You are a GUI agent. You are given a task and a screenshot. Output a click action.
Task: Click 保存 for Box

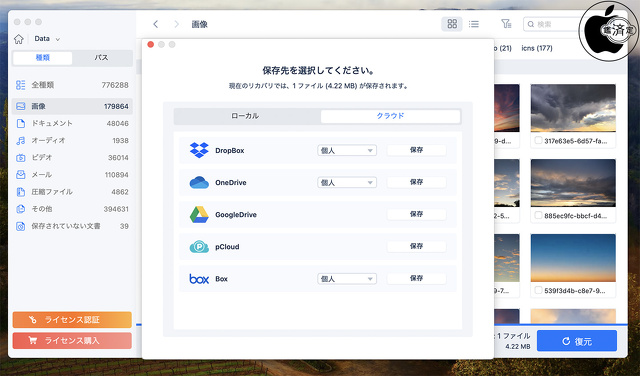(x=416, y=278)
